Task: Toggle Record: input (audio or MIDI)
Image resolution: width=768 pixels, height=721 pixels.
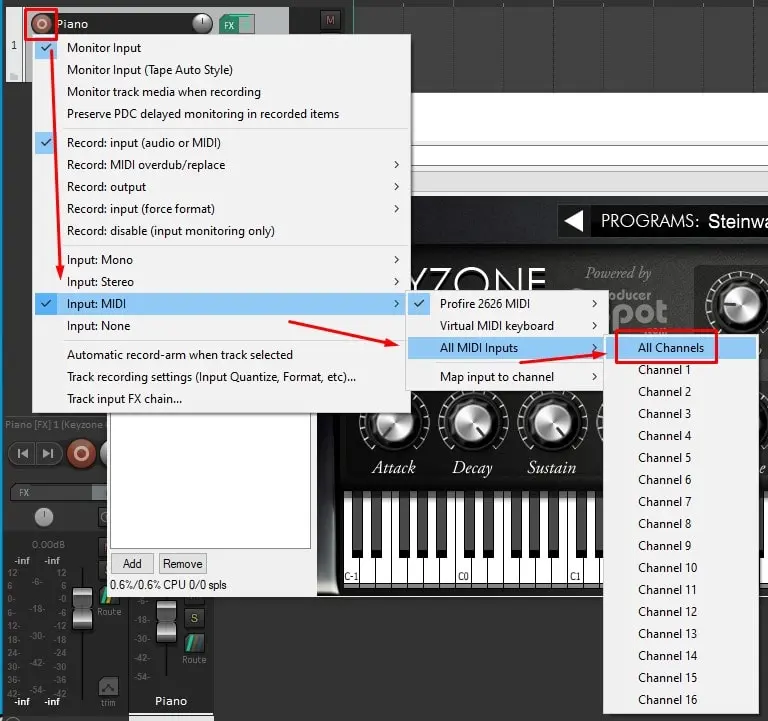Action: [x=221, y=143]
